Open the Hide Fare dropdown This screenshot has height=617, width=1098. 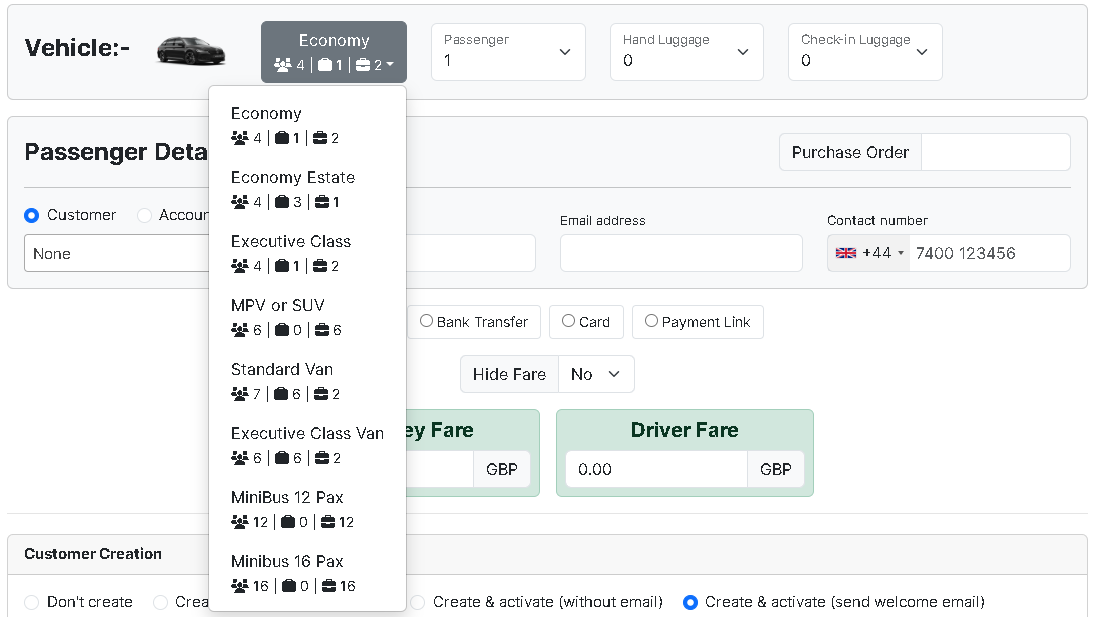coord(596,374)
